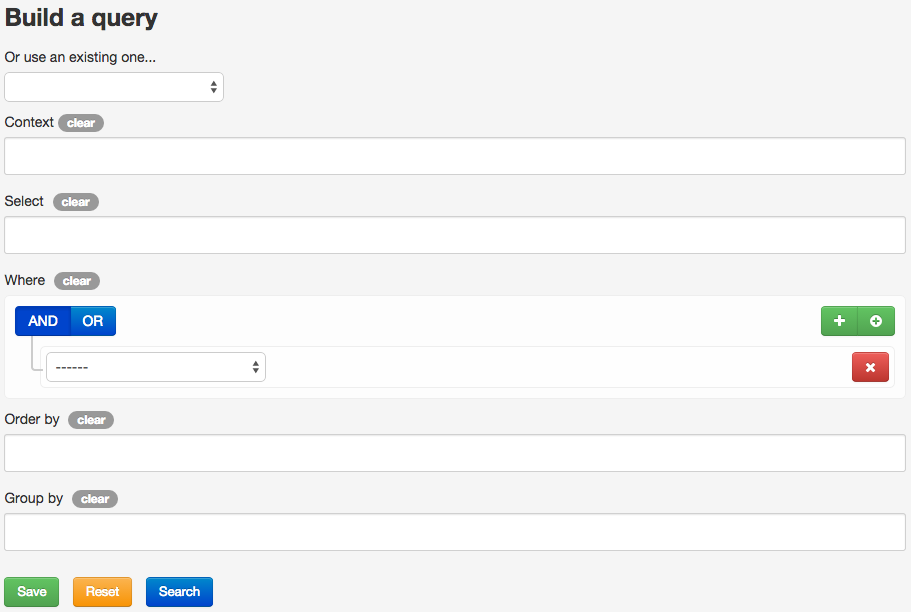The height and width of the screenshot is (612, 911).
Task: Toggle the OR operator
Action: [x=93, y=321]
